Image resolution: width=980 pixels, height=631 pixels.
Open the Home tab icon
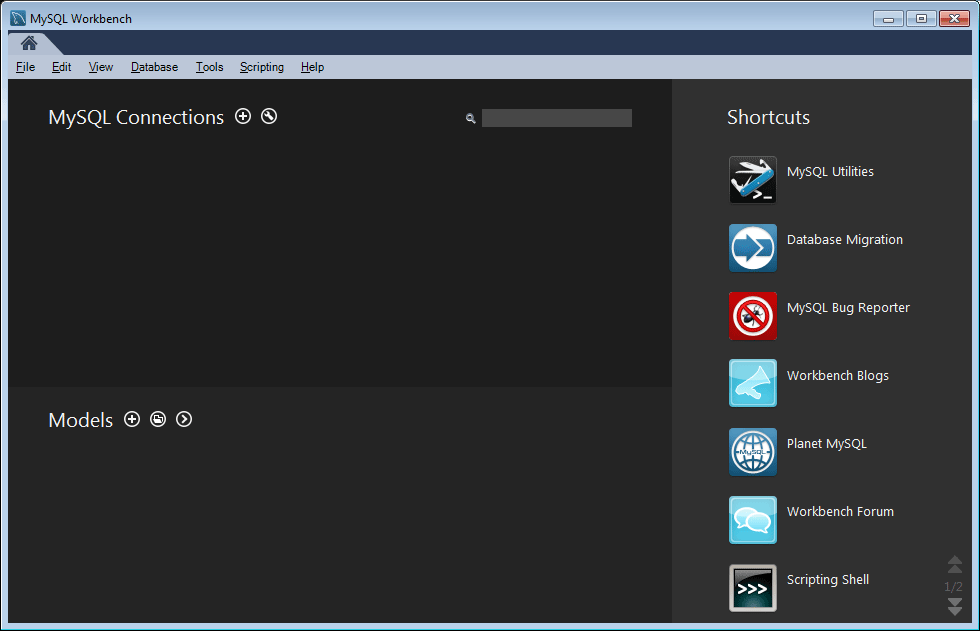pos(29,43)
